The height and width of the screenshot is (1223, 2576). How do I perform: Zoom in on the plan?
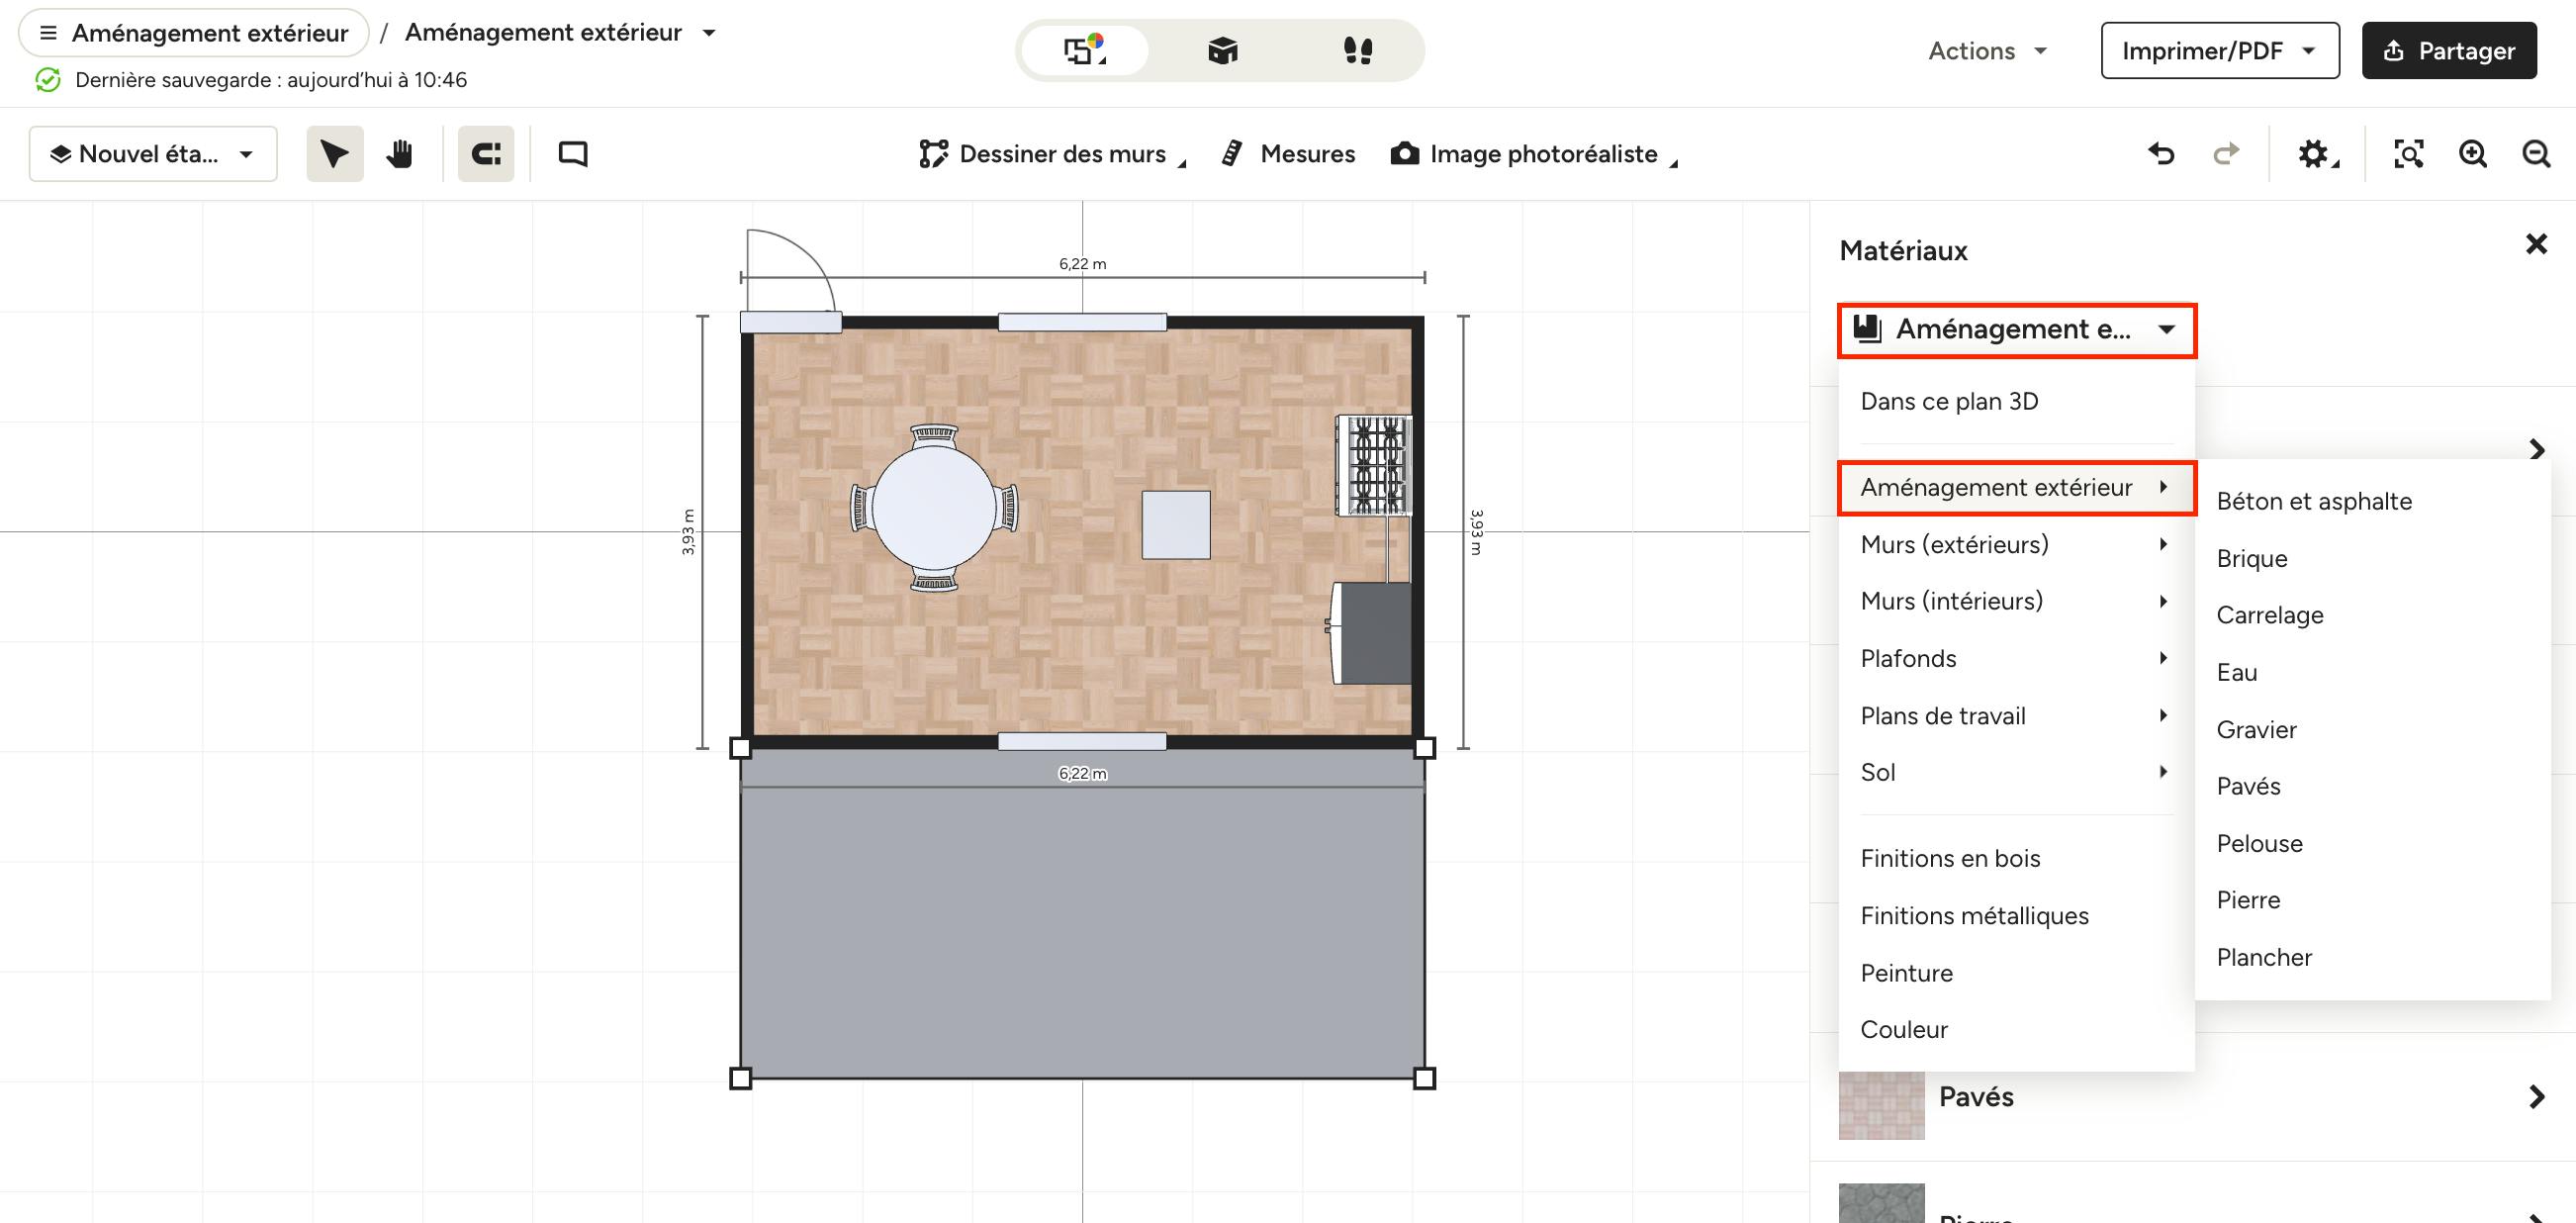pyautogui.click(x=2473, y=154)
